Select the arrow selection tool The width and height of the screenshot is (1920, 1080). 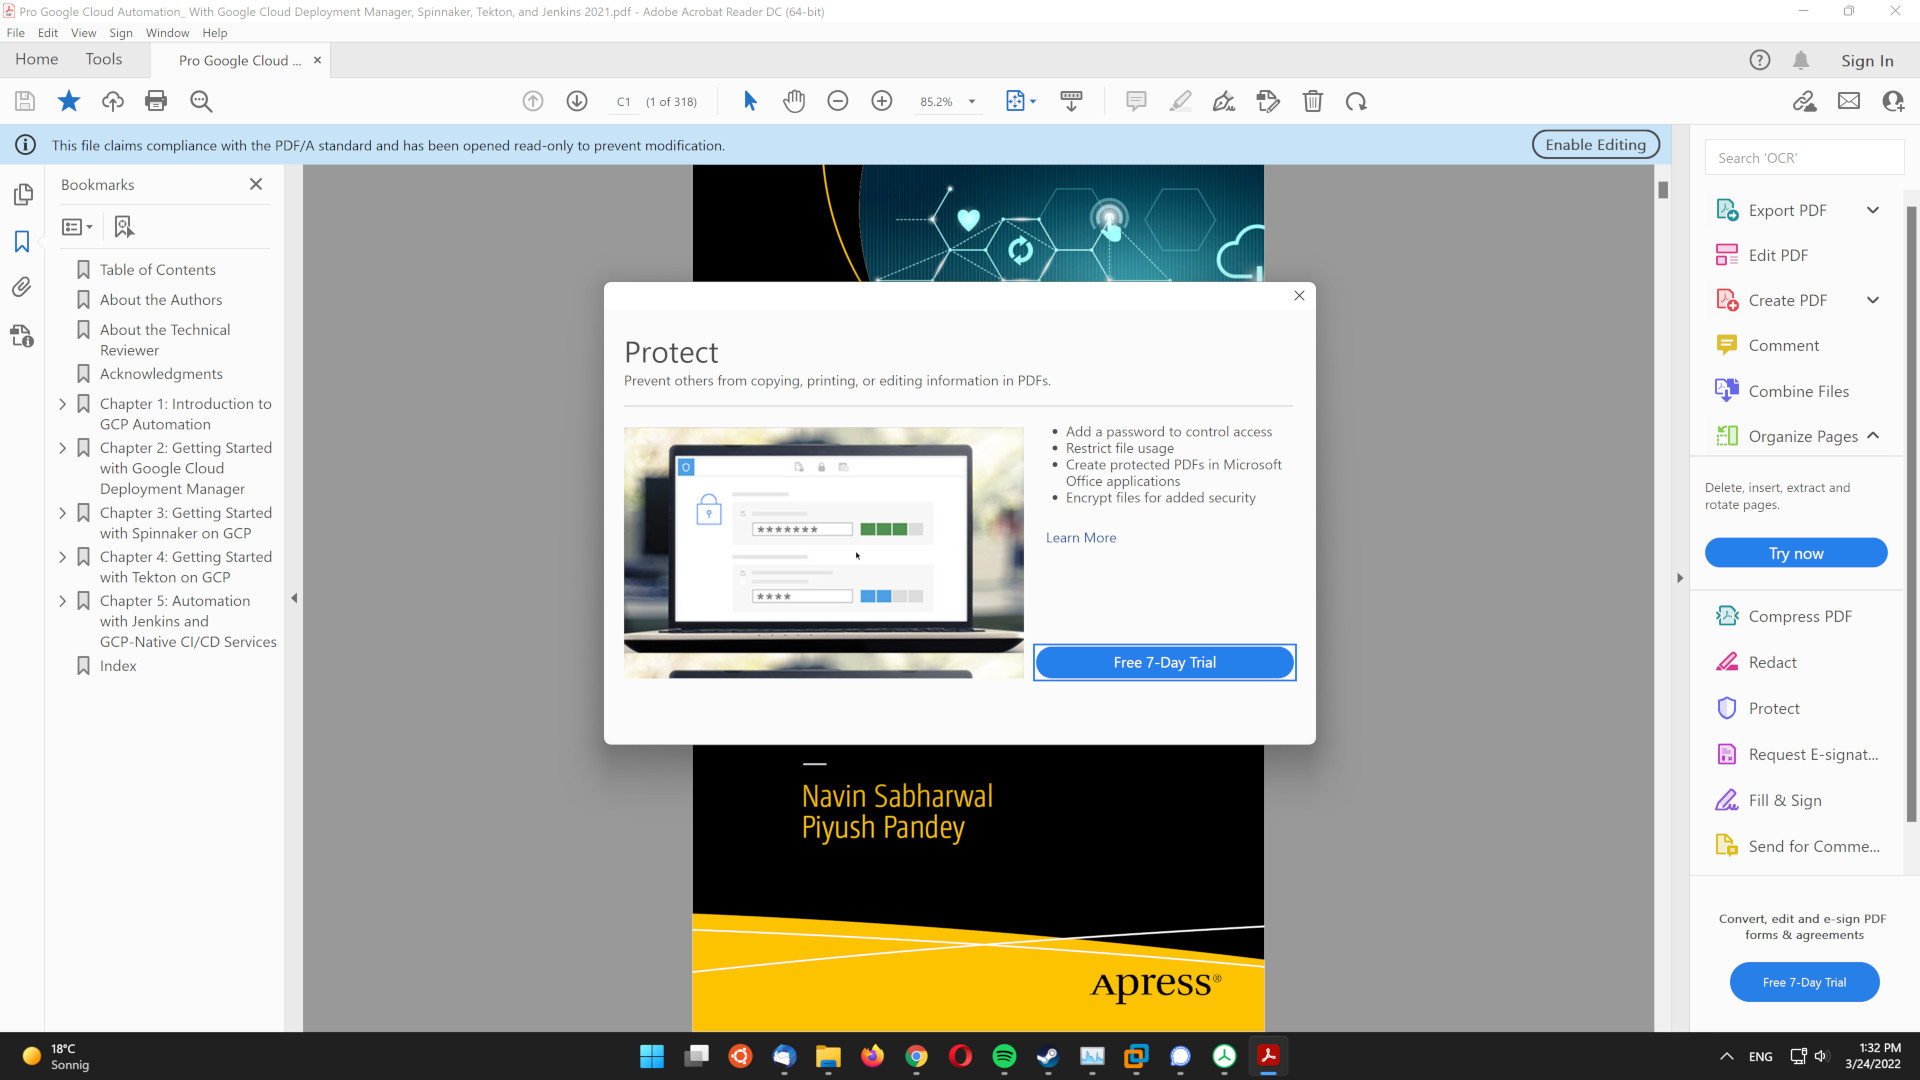coord(751,101)
